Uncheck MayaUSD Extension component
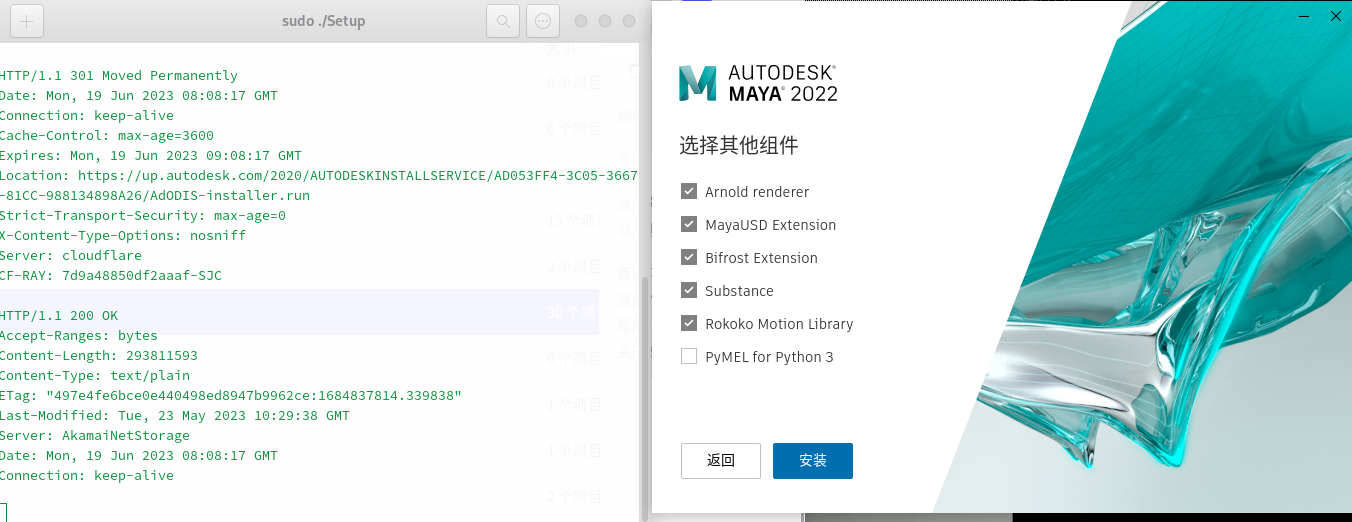 click(689, 224)
